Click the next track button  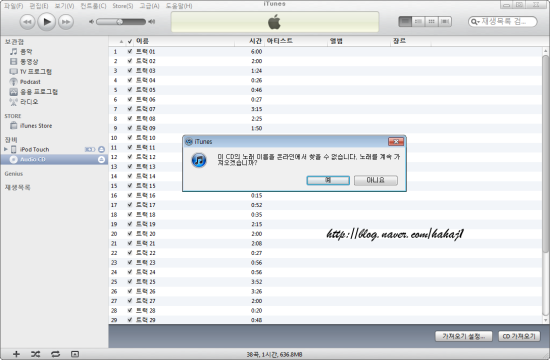(66, 22)
